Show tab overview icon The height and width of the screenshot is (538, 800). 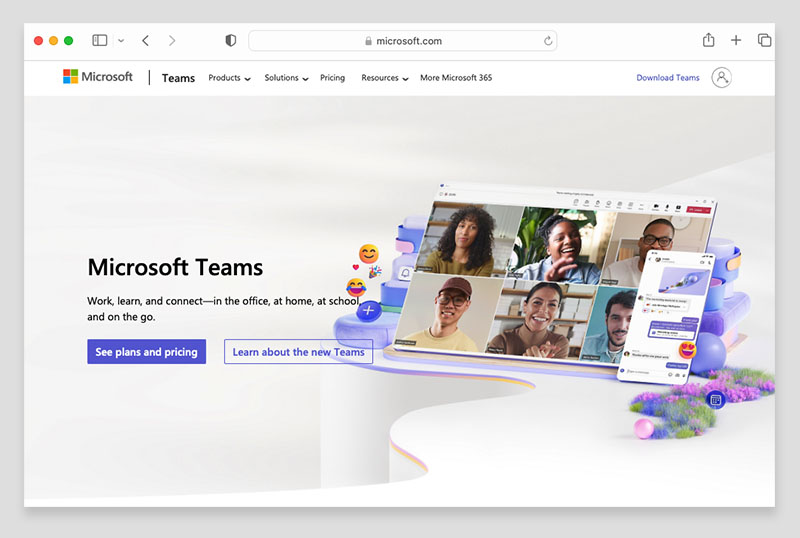pos(764,40)
